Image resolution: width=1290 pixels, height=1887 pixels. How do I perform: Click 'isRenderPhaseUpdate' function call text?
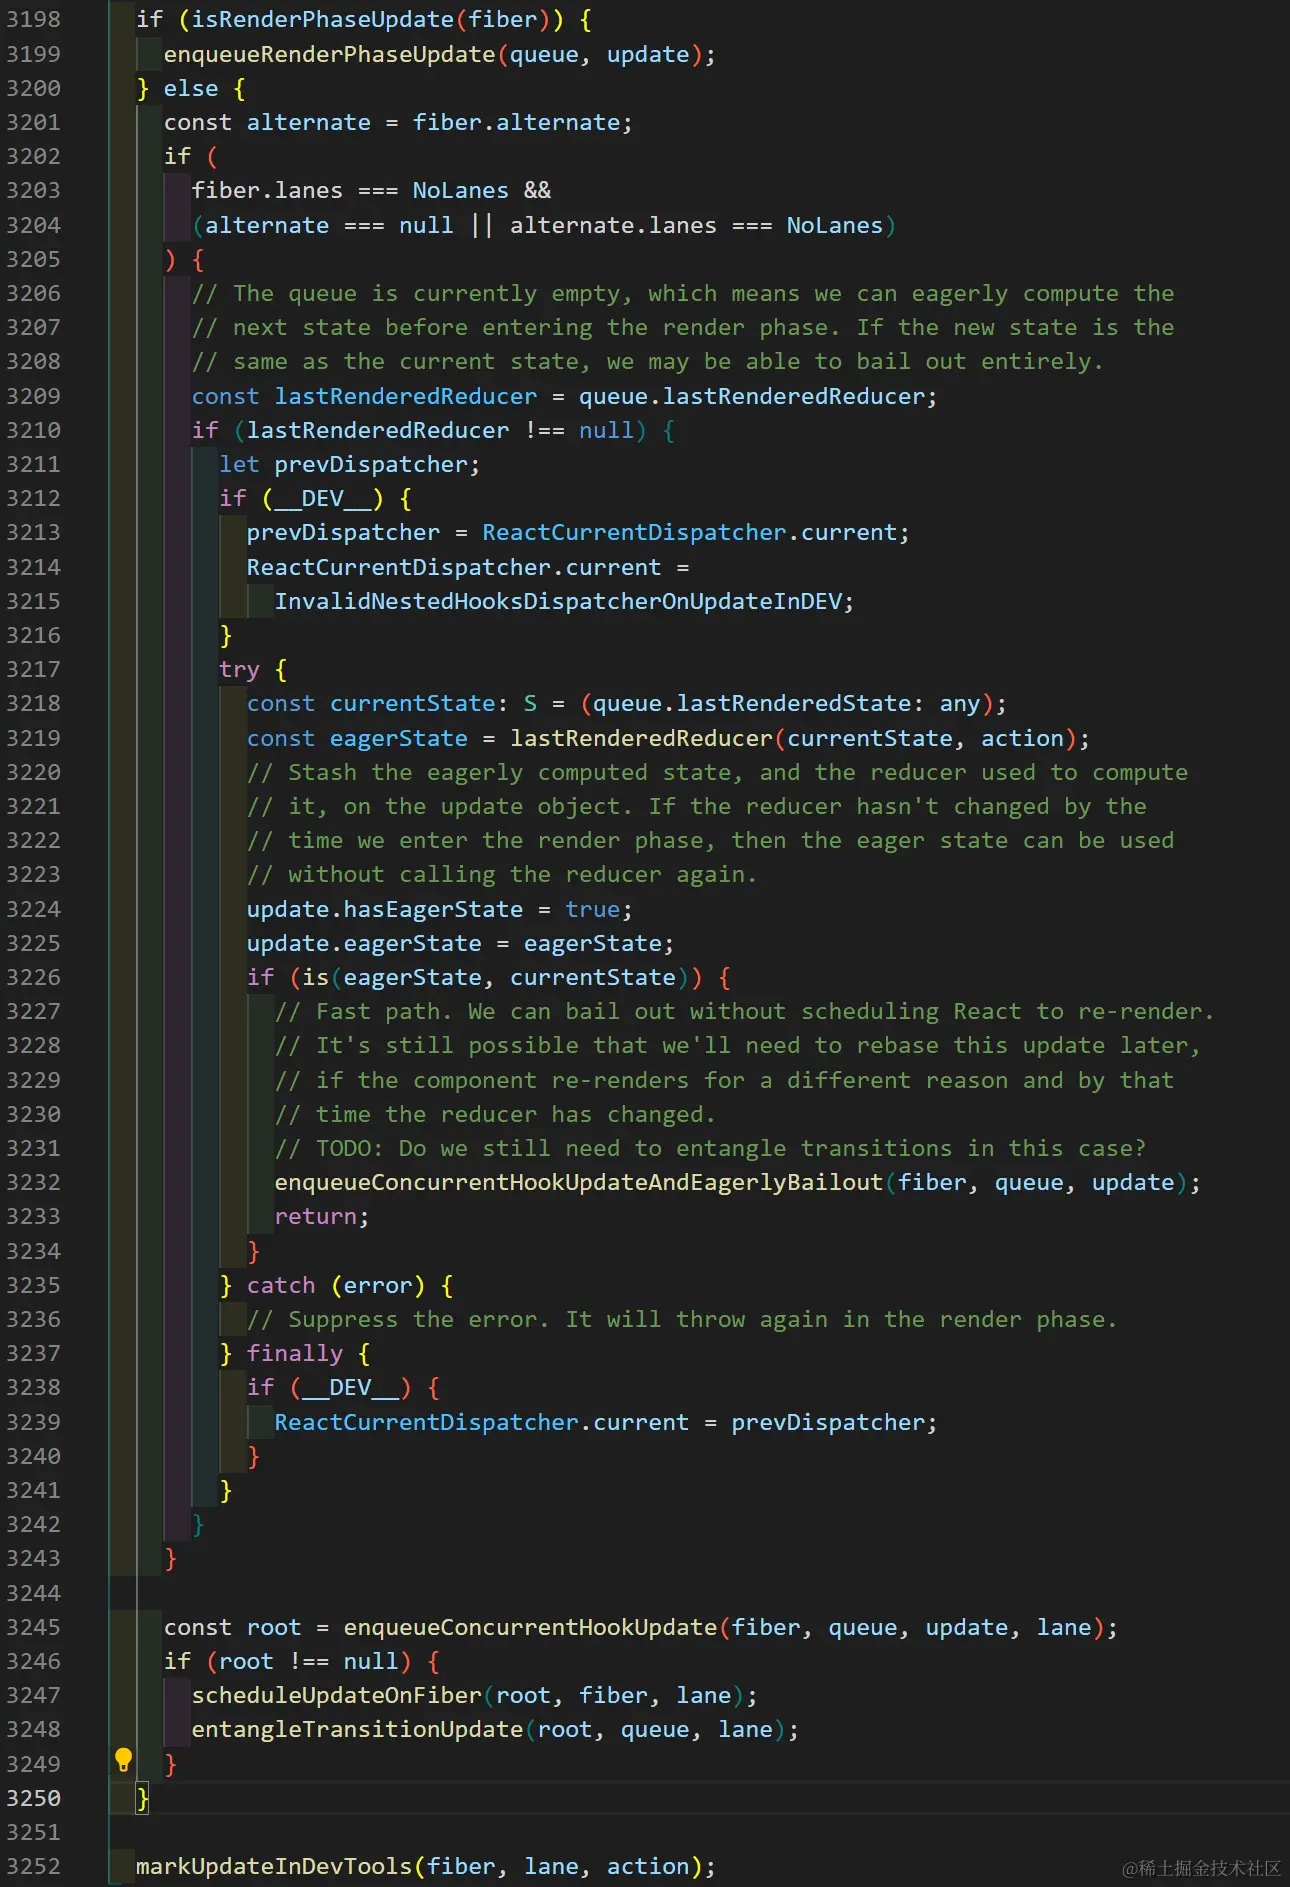(x=323, y=19)
